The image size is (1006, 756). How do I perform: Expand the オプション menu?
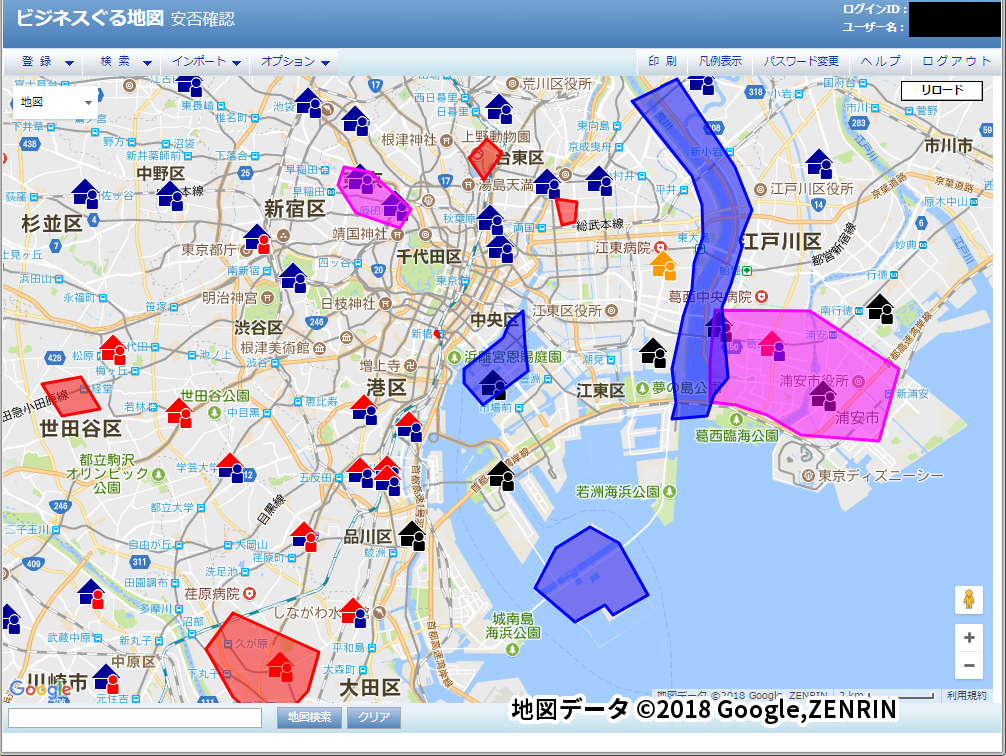pos(294,62)
